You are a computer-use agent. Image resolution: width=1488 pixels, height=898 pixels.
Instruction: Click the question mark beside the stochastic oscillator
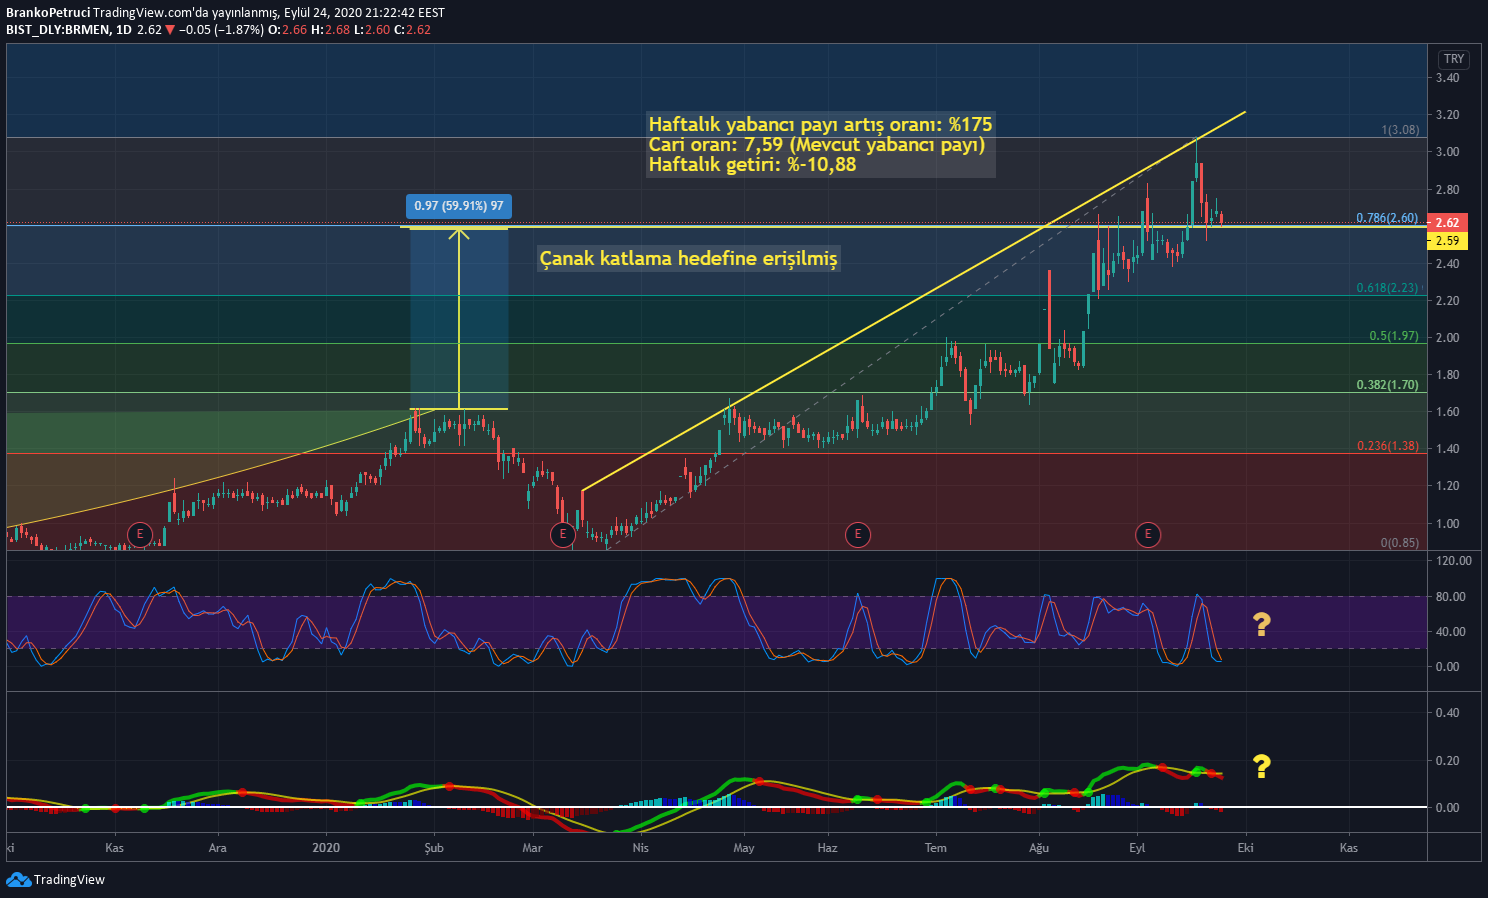(1262, 625)
